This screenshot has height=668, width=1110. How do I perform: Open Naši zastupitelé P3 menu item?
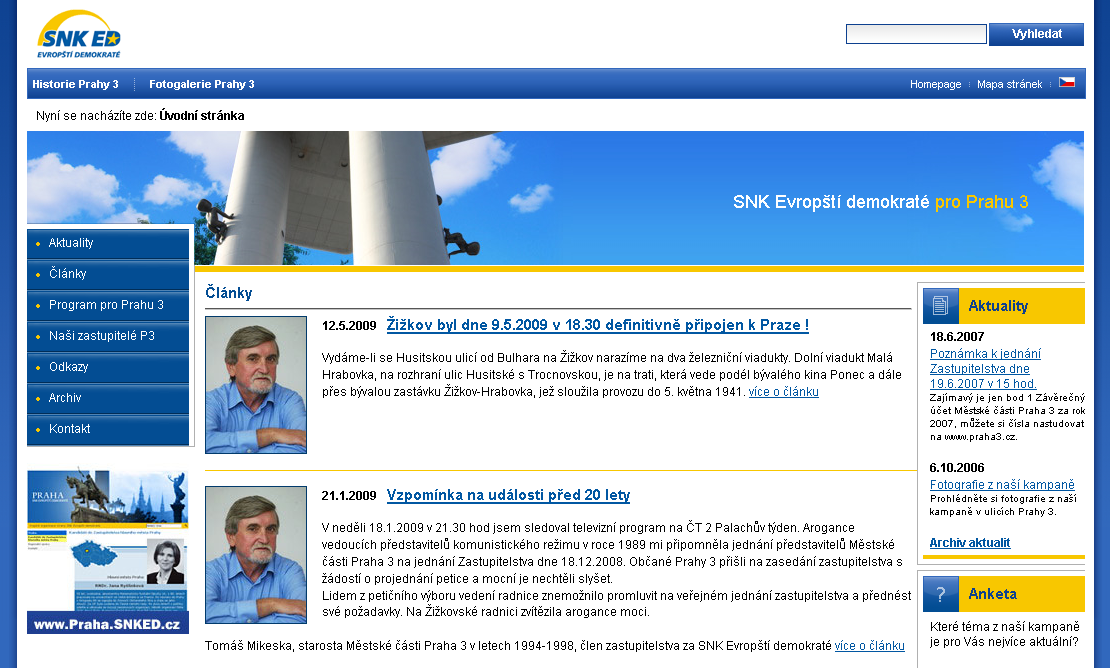[108, 336]
